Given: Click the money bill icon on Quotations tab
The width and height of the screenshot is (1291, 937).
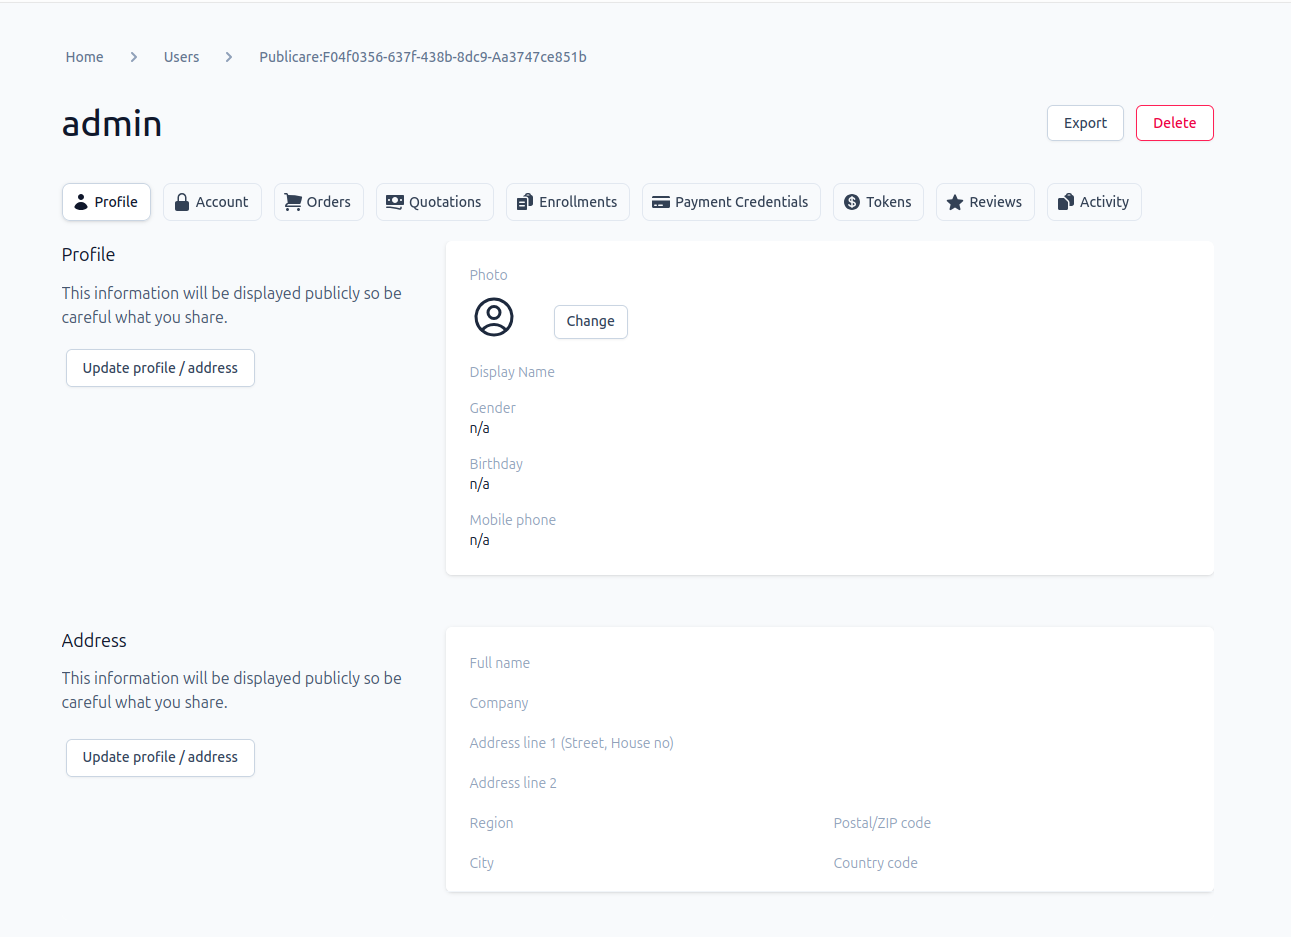Looking at the screenshot, I should coord(395,202).
